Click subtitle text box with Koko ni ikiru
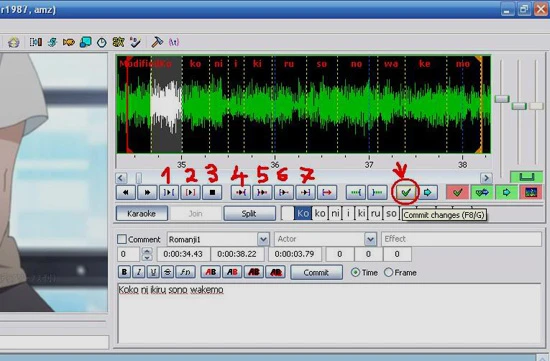 tap(330, 313)
